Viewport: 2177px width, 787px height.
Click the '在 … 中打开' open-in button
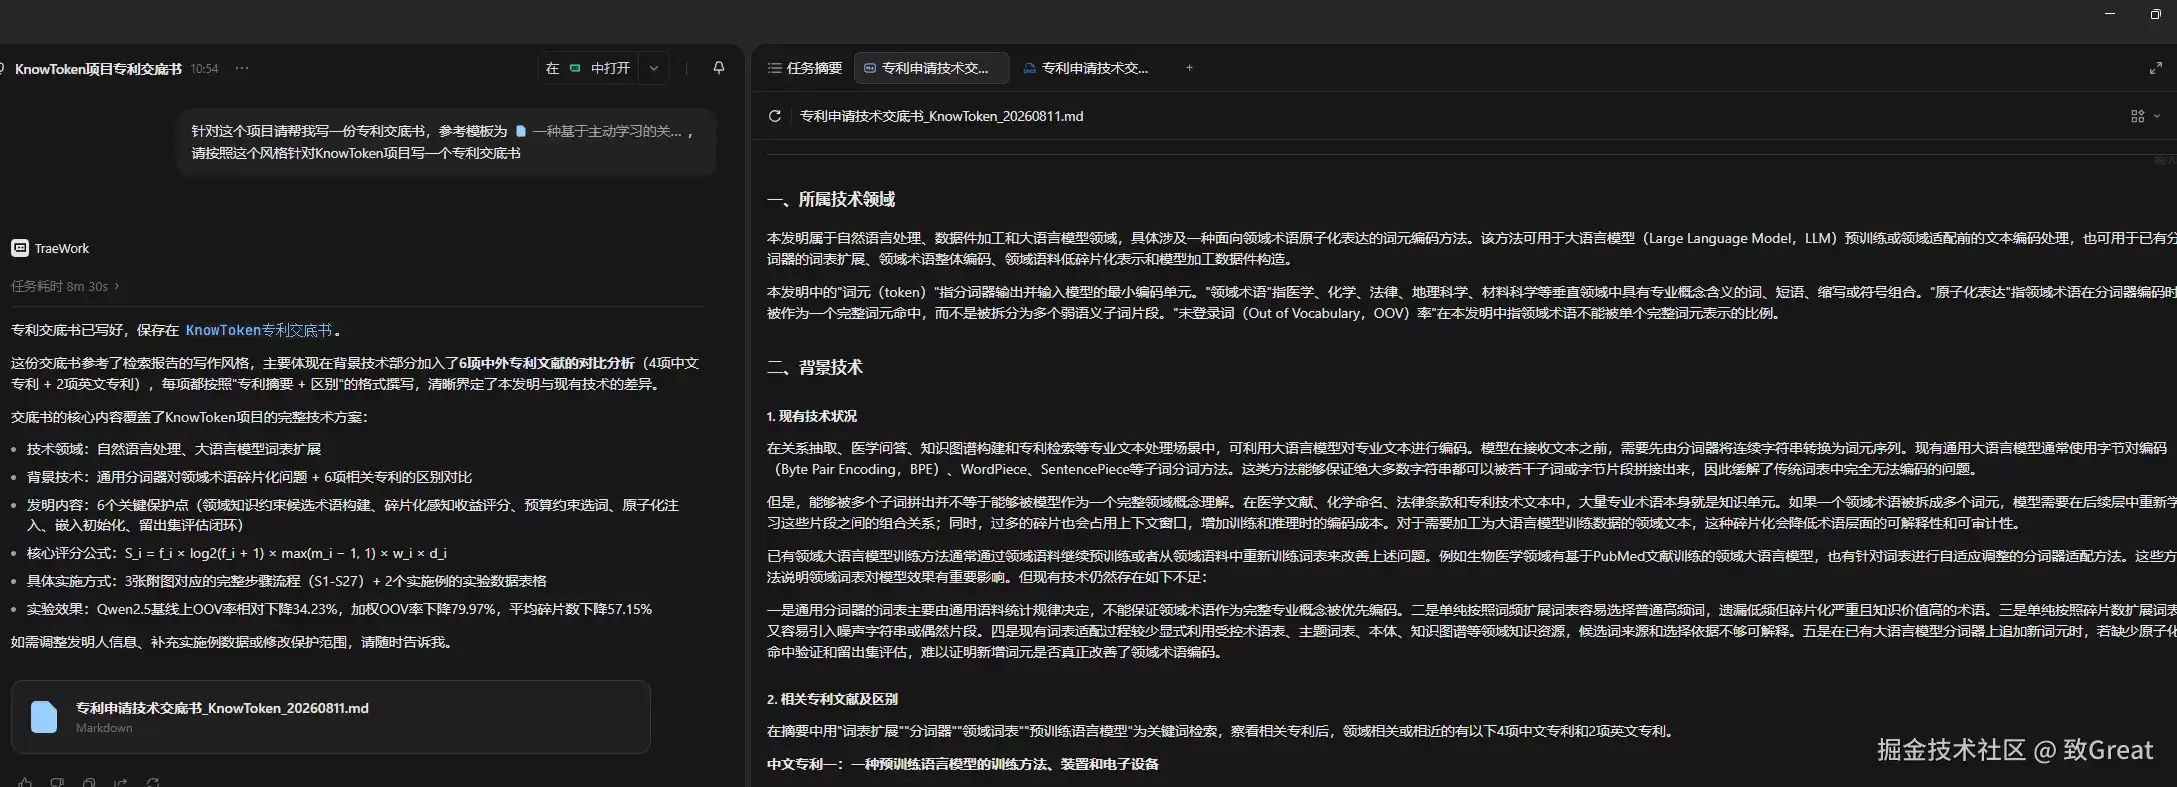click(588, 68)
